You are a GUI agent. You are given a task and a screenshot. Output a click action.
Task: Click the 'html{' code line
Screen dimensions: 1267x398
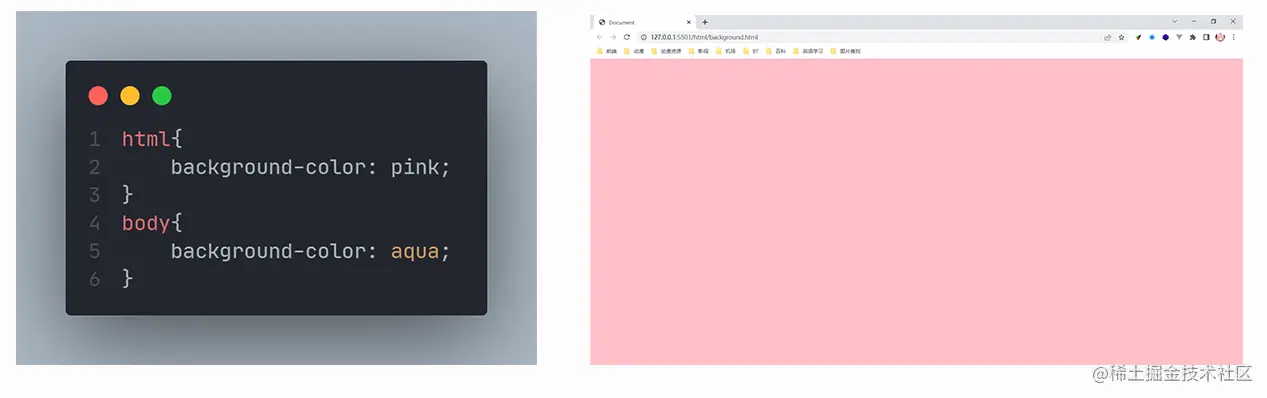pyautogui.click(x=152, y=139)
